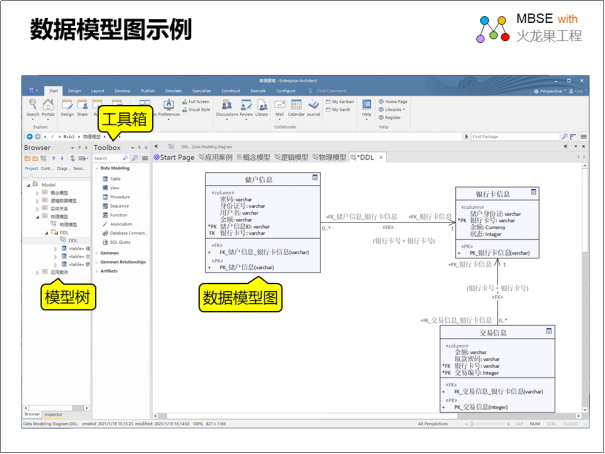Pick the View element in Toolbox

pos(114,187)
